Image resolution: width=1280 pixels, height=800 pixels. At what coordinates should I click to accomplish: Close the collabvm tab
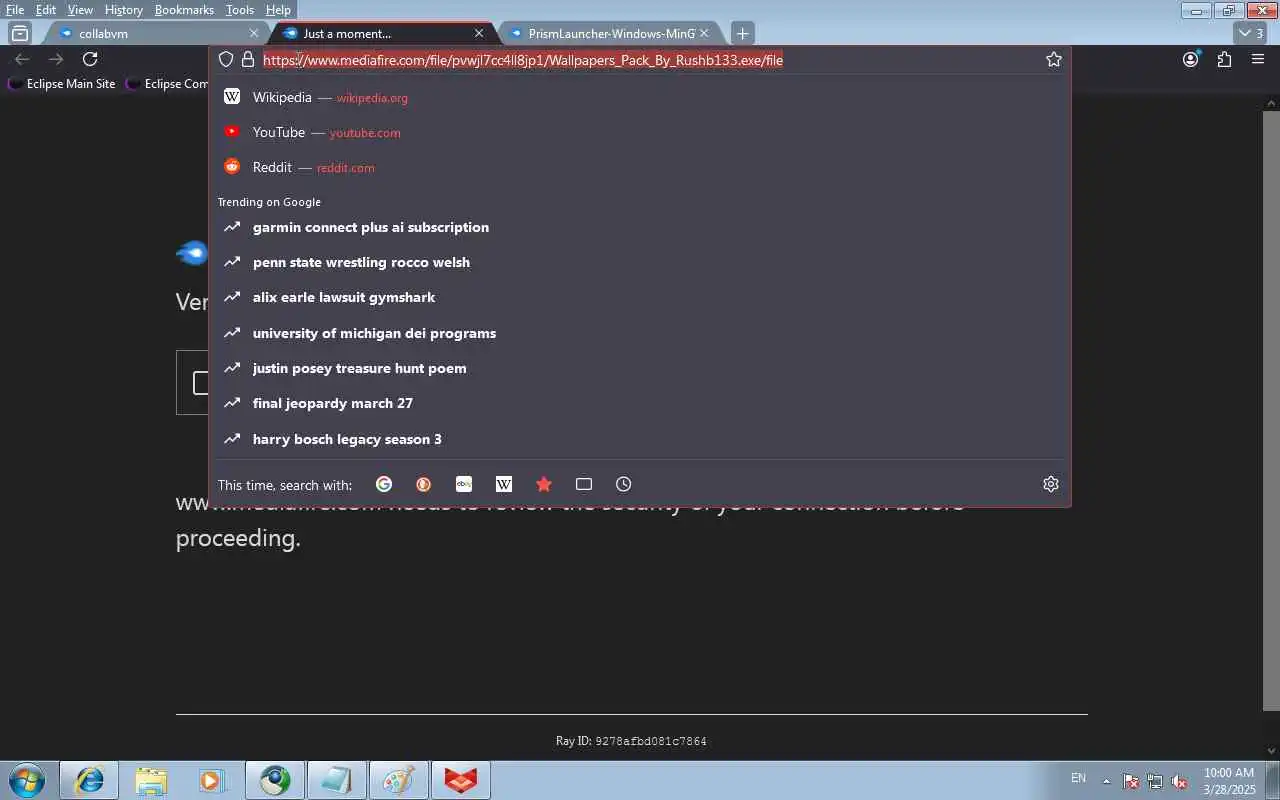tap(253, 33)
